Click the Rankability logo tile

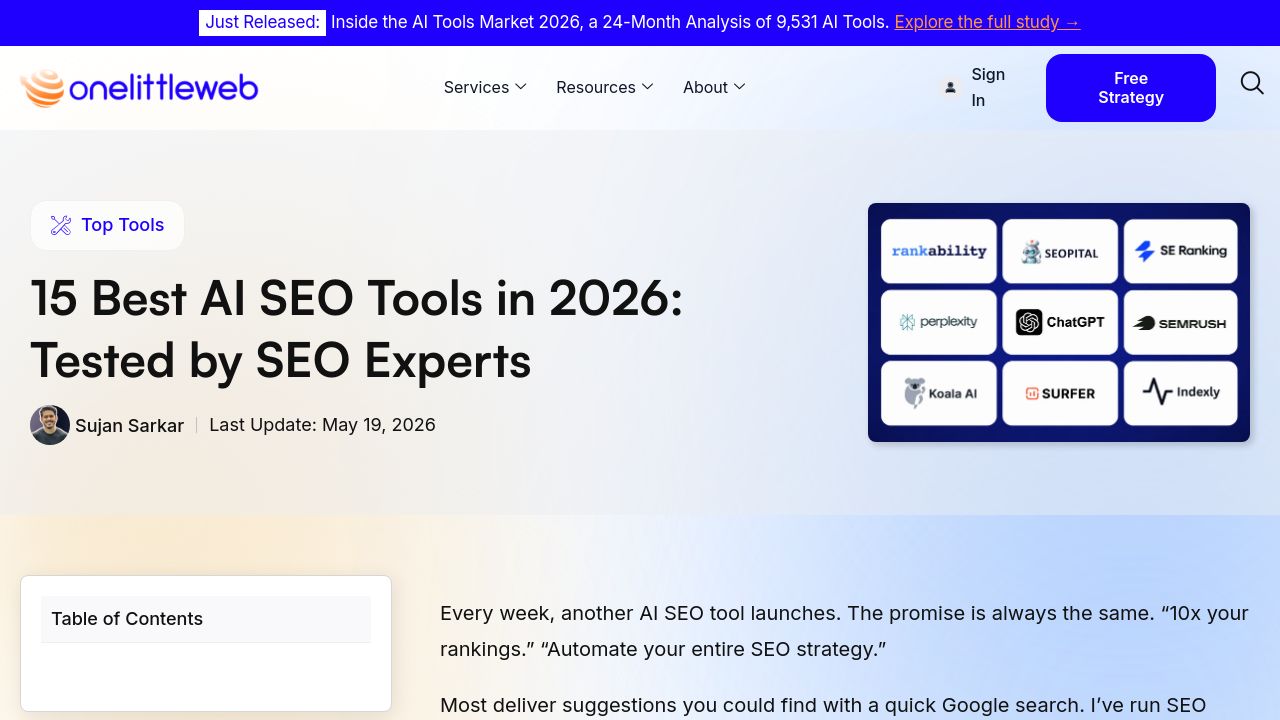pos(939,251)
